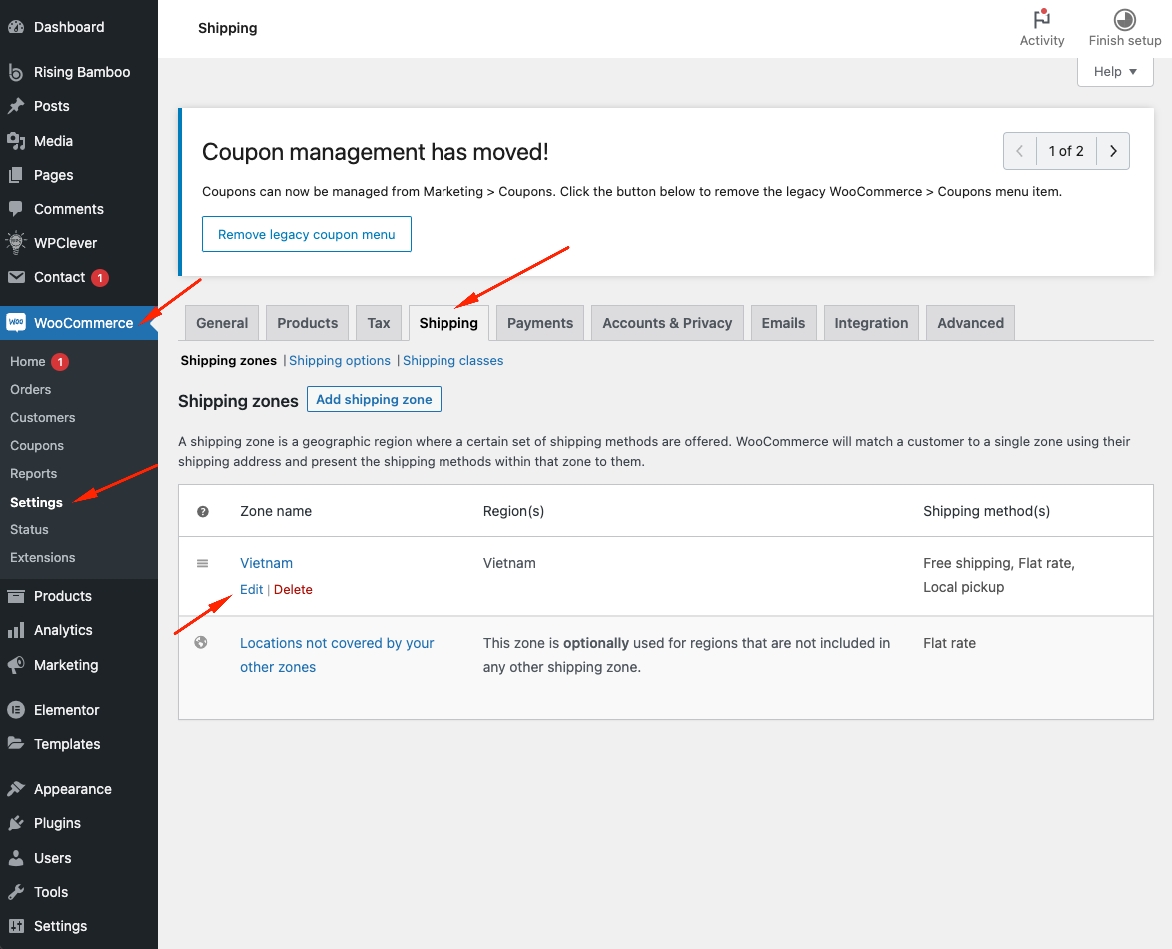Image resolution: width=1172 pixels, height=949 pixels.
Task: Open the Shipping classes sub-link
Action: pyautogui.click(x=453, y=360)
